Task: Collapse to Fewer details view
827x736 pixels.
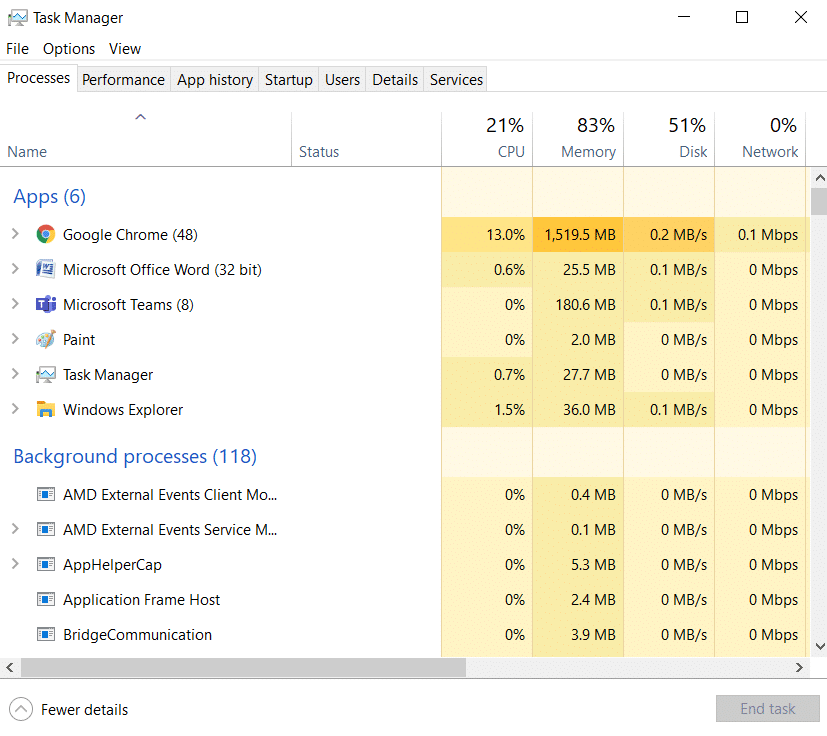Action: 68,710
